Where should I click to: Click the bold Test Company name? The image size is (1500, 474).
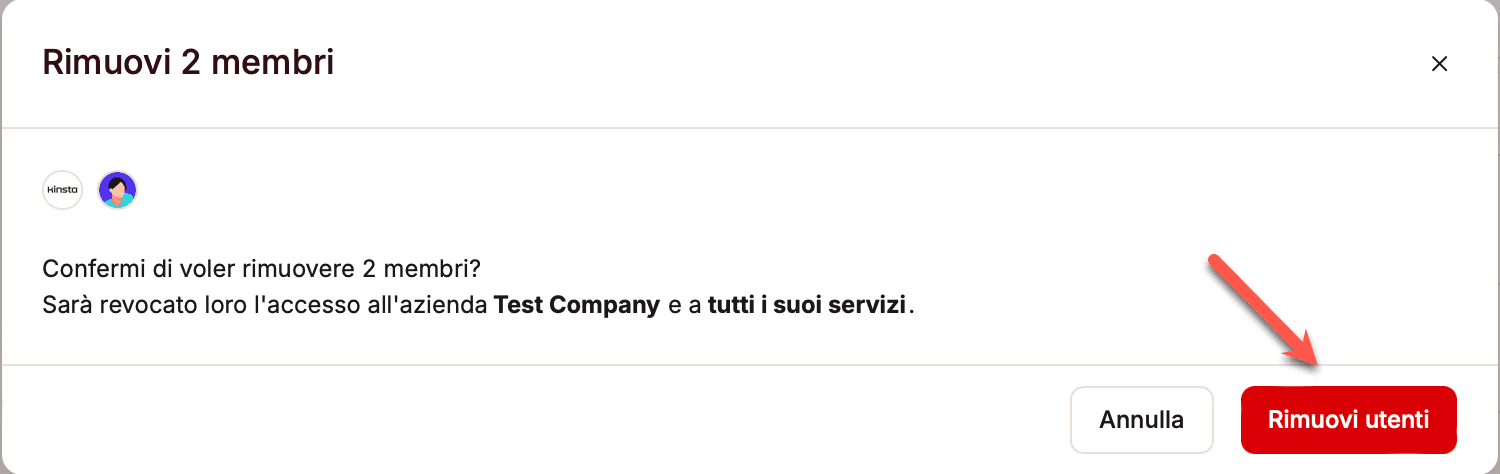(577, 304)
